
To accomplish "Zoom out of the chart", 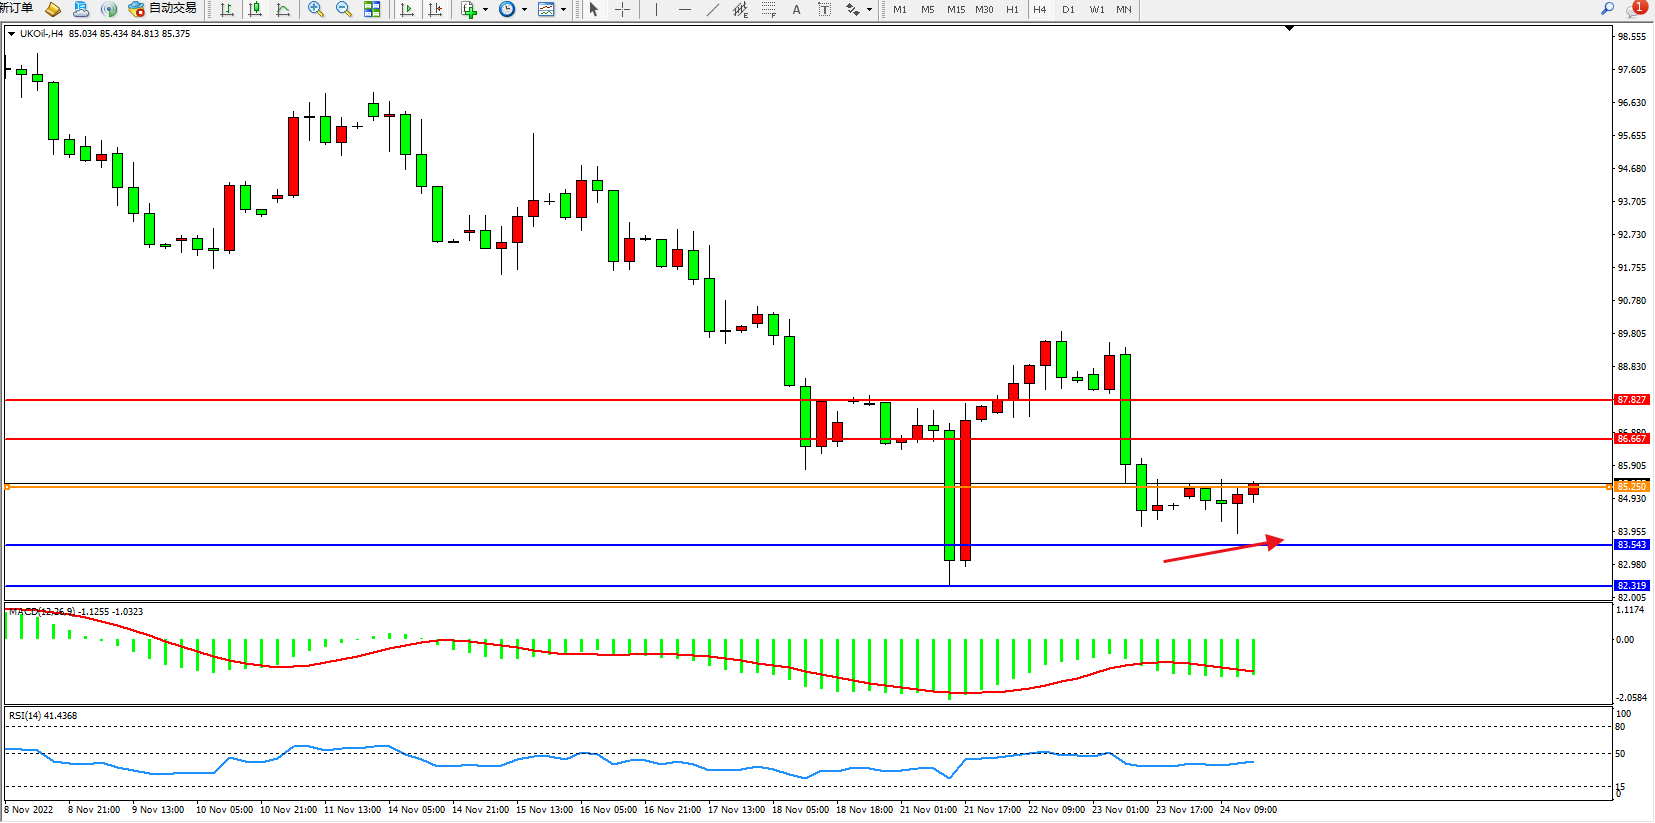I will pyautogui.click(x=344, y=9).
